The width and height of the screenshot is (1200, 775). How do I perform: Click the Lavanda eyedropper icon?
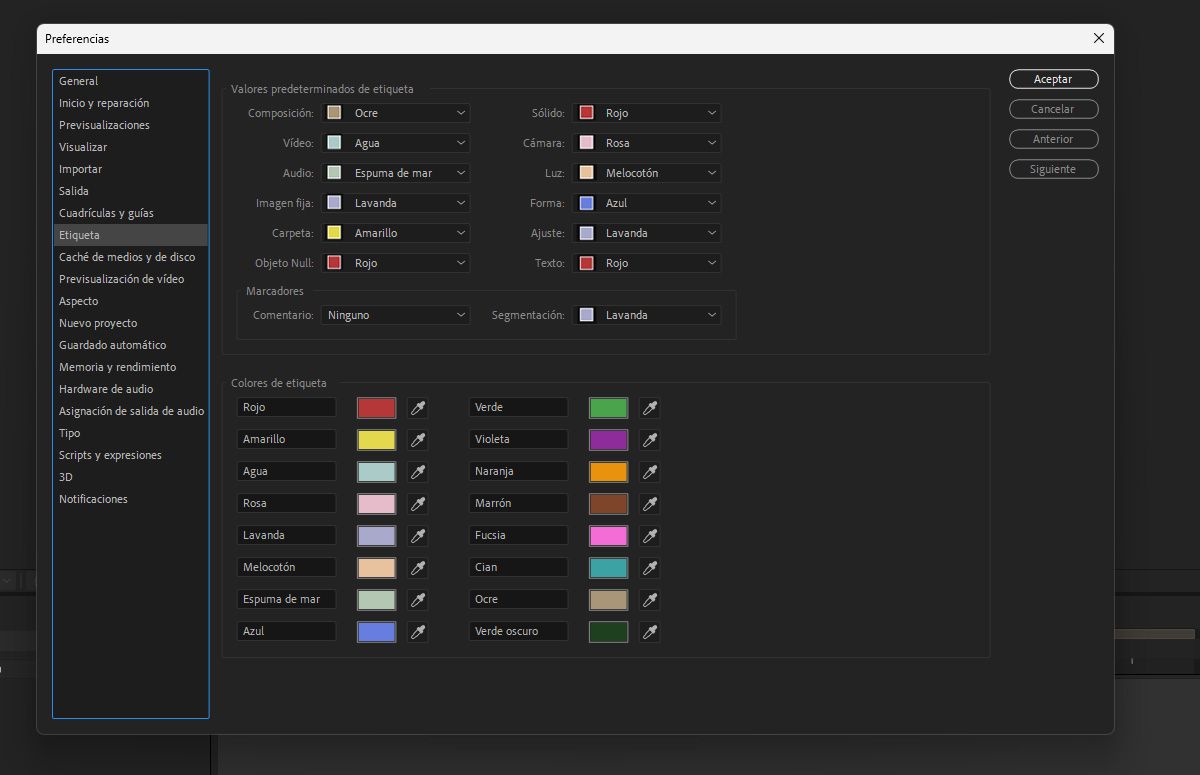tap(418, 536)
